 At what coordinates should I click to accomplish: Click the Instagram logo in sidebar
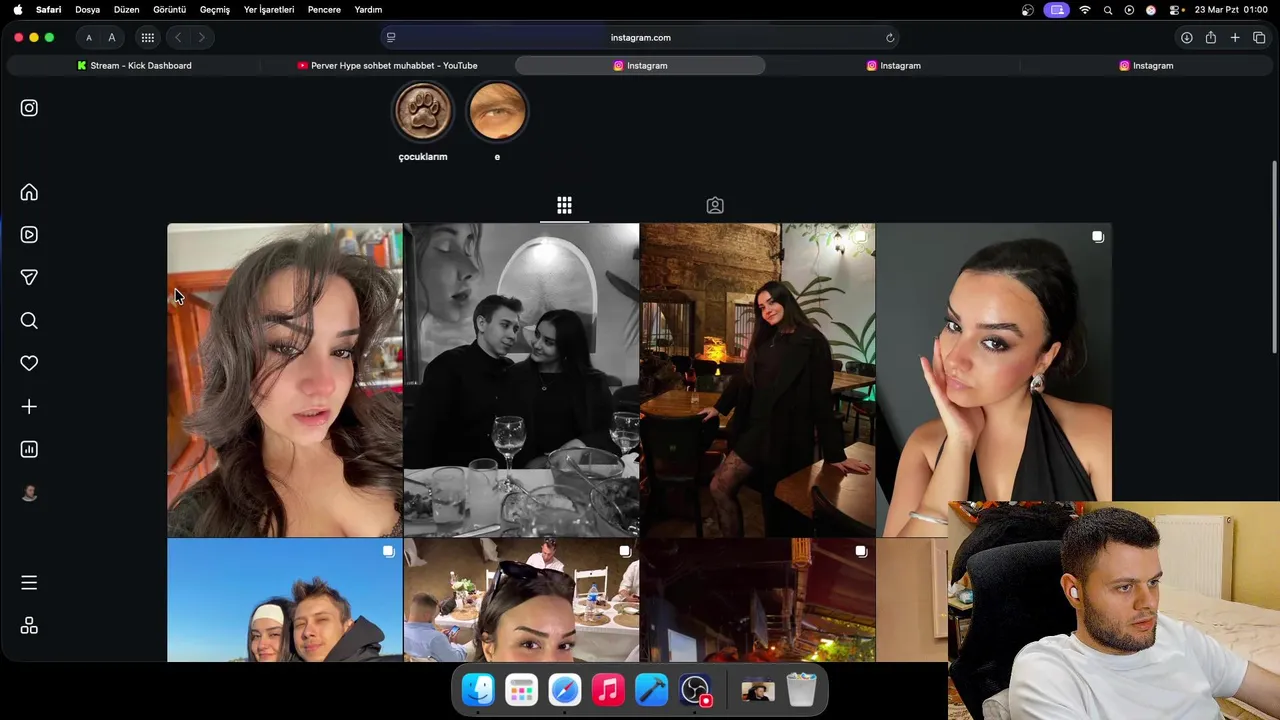(x=29, y=108)
